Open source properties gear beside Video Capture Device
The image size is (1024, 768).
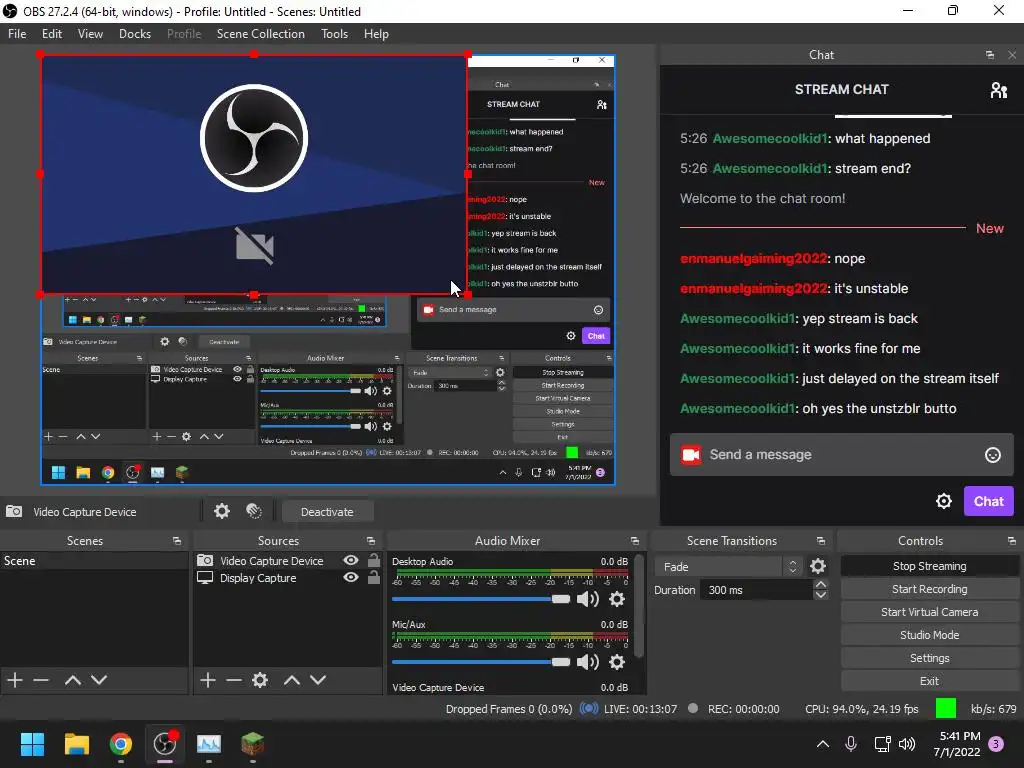(x=222, y=511)
